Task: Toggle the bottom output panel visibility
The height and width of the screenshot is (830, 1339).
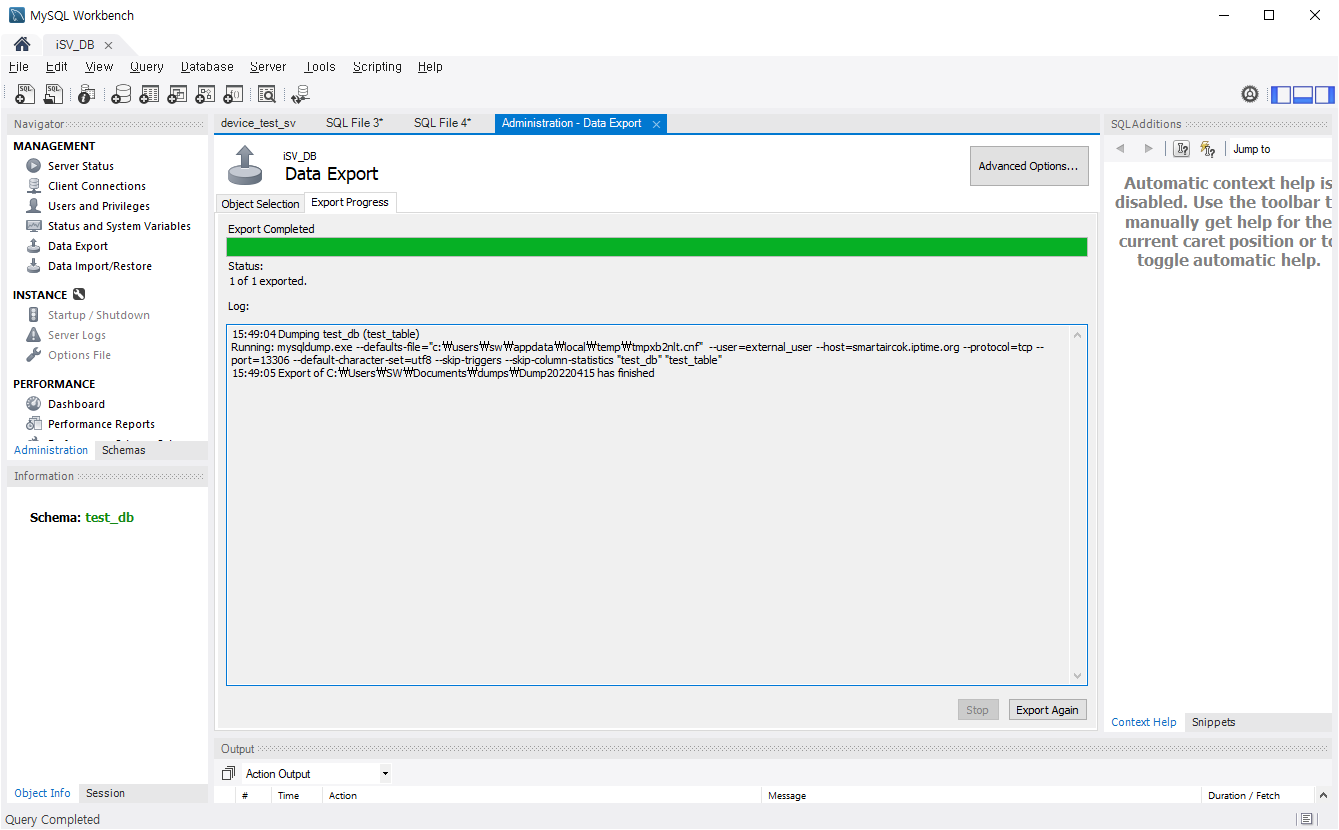Action: (x=1303, y=95)
